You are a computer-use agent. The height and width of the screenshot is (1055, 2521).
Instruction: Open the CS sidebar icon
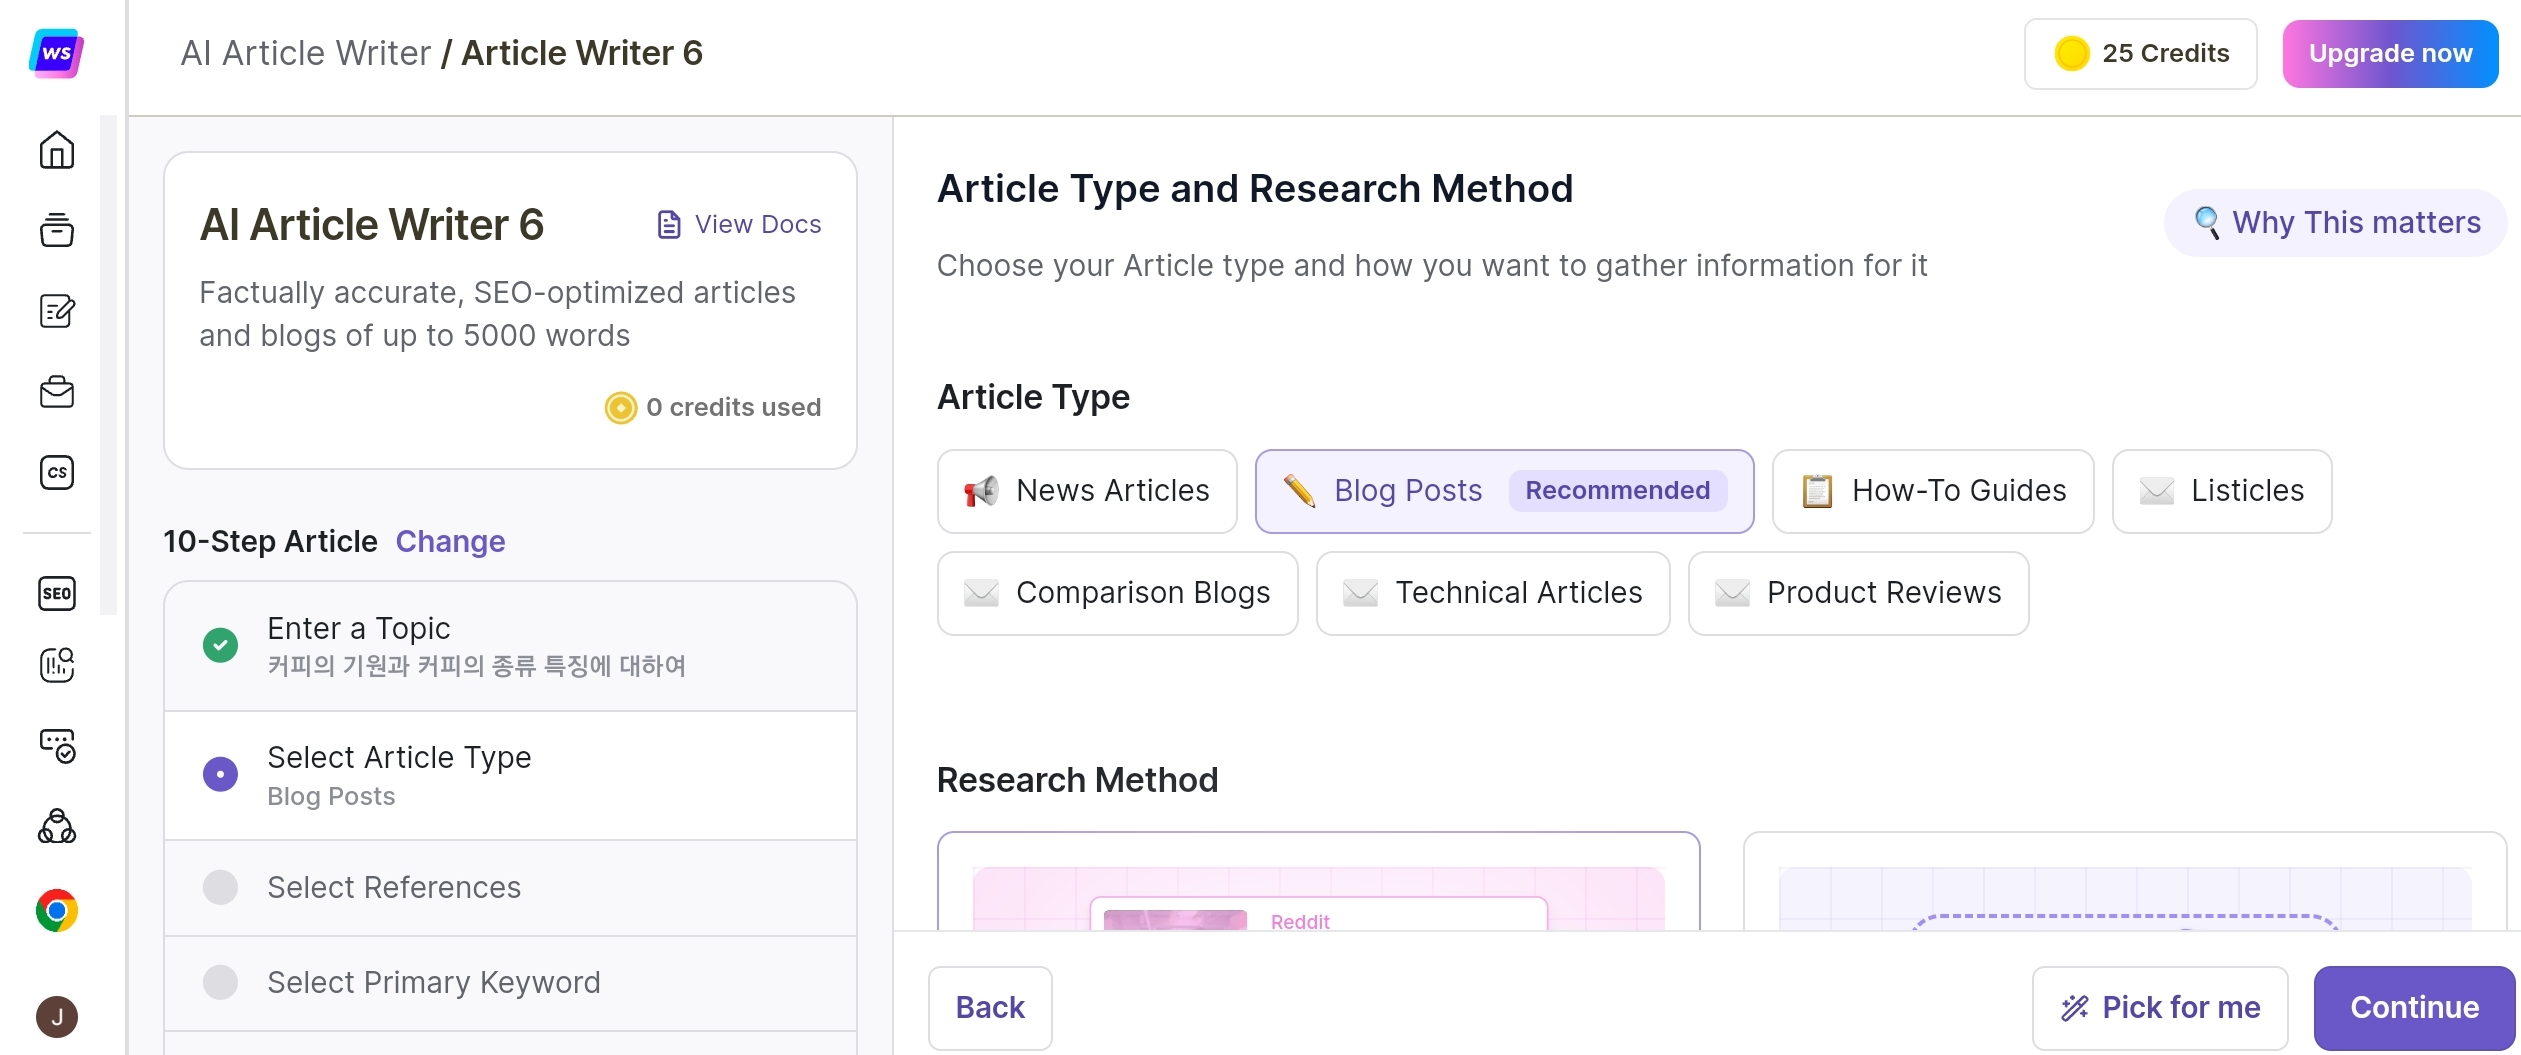coord(57,472)
